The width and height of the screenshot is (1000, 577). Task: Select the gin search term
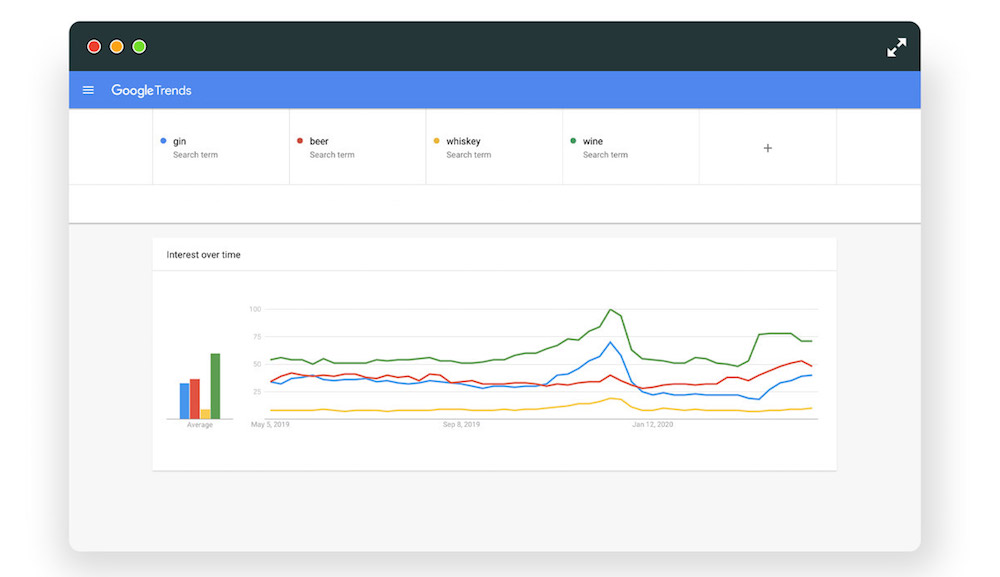[180, 142]
